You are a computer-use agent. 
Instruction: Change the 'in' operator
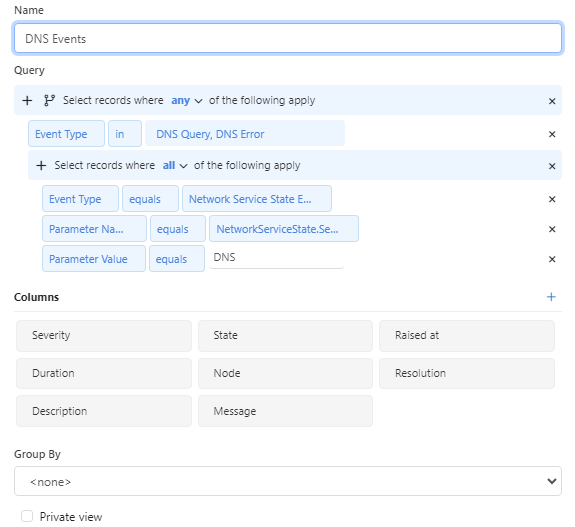pos(125,134)
